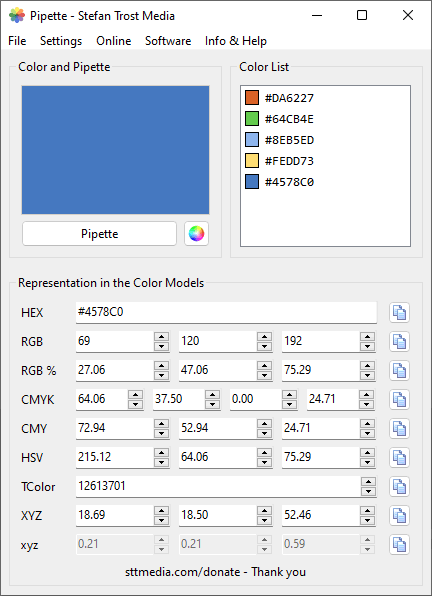Viewport: 432px width, 596px height.
Task: Increase the HSV hue value 215.12
Action: tap(161, 452)
